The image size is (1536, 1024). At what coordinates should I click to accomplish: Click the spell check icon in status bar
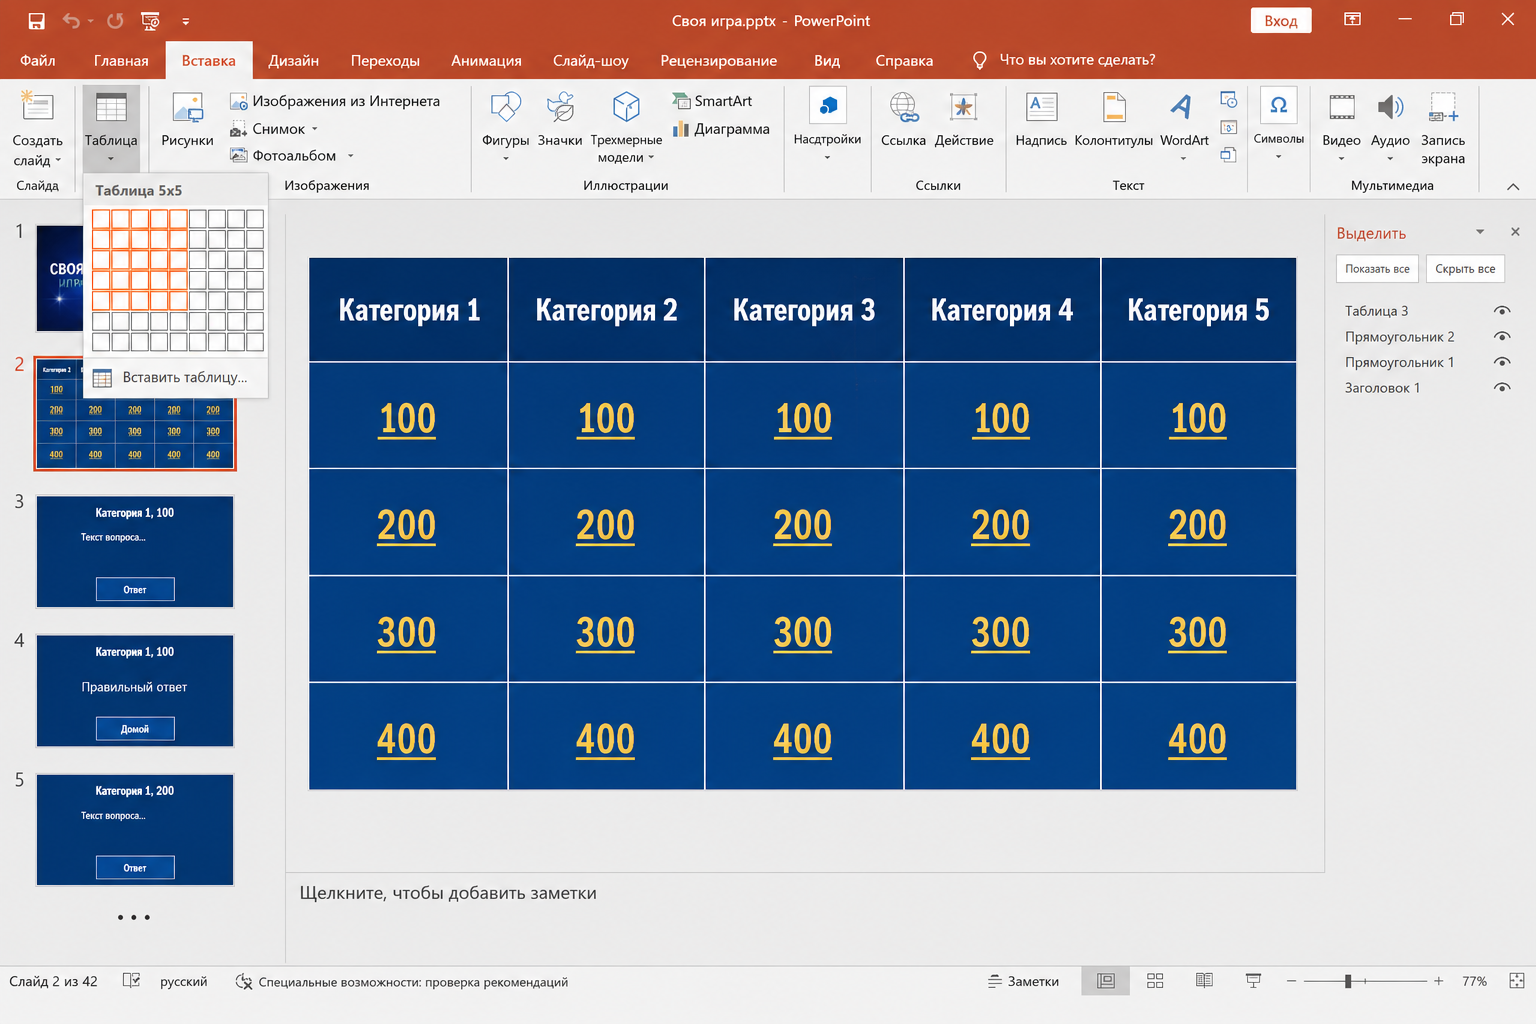[131, 981]
